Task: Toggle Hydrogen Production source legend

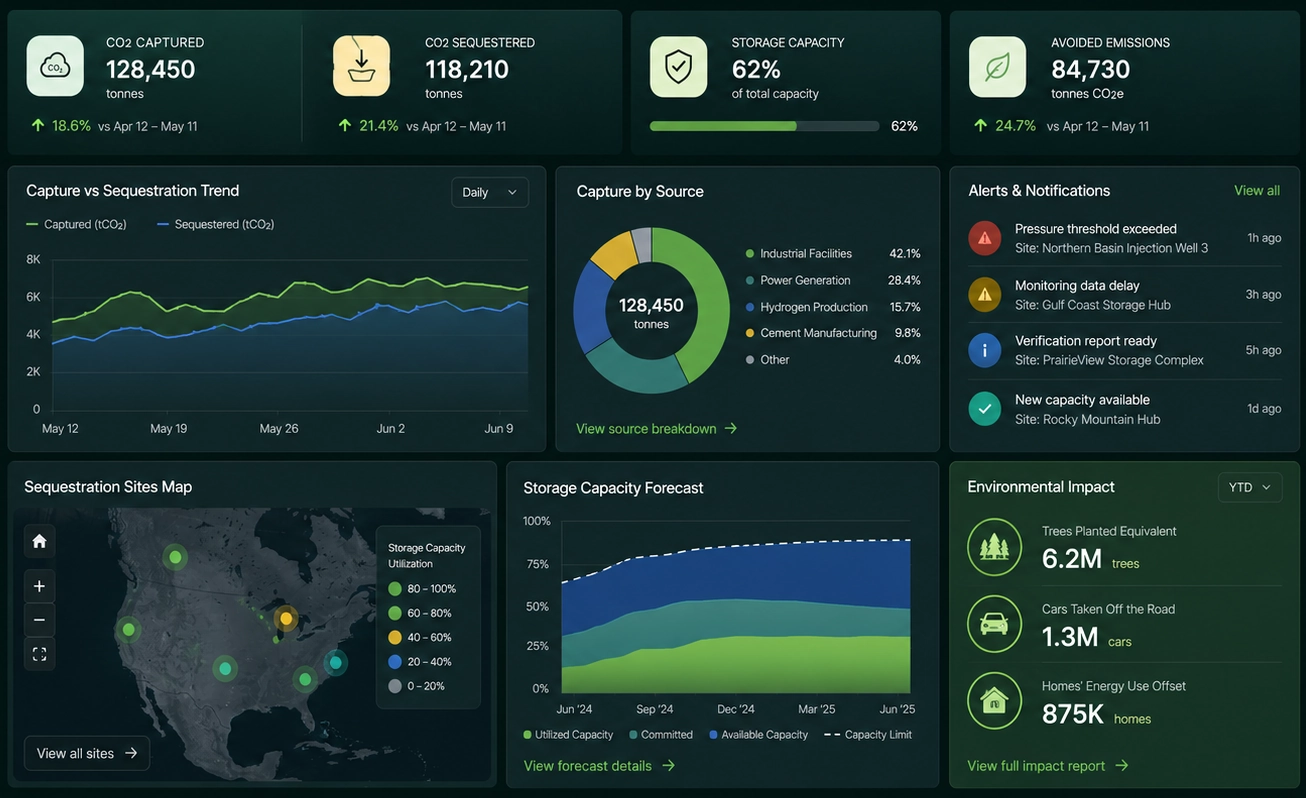Action: coord(833,307)
